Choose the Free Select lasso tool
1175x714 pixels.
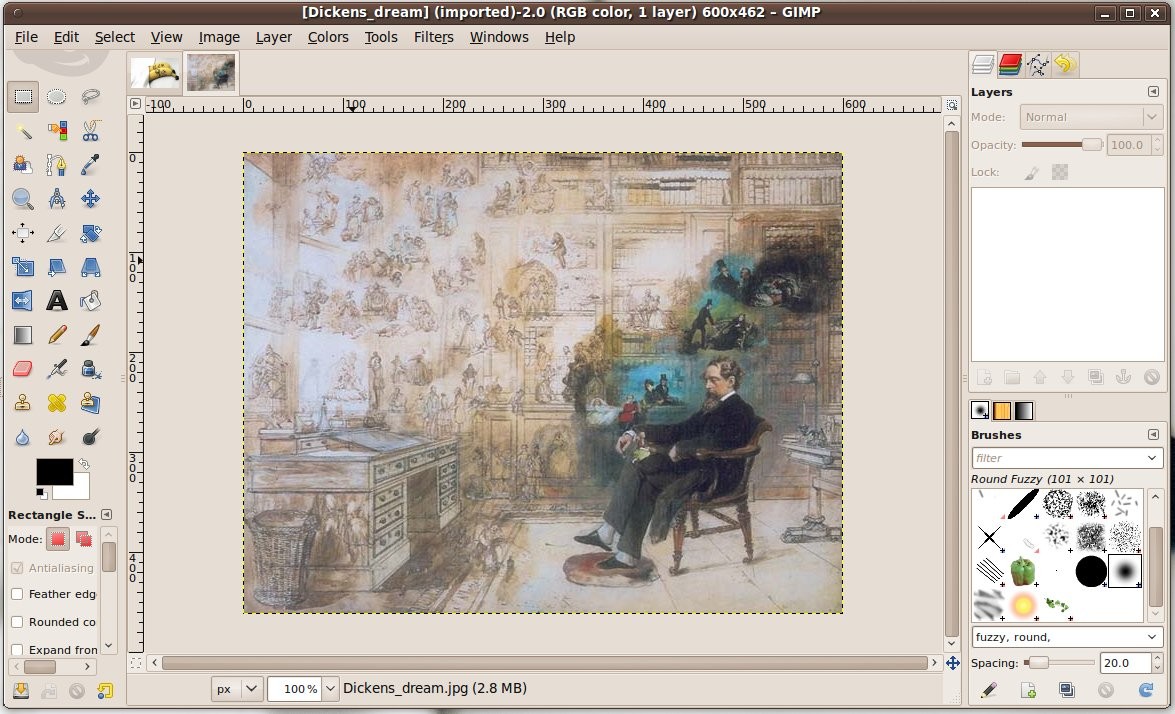tap(91, 97)
